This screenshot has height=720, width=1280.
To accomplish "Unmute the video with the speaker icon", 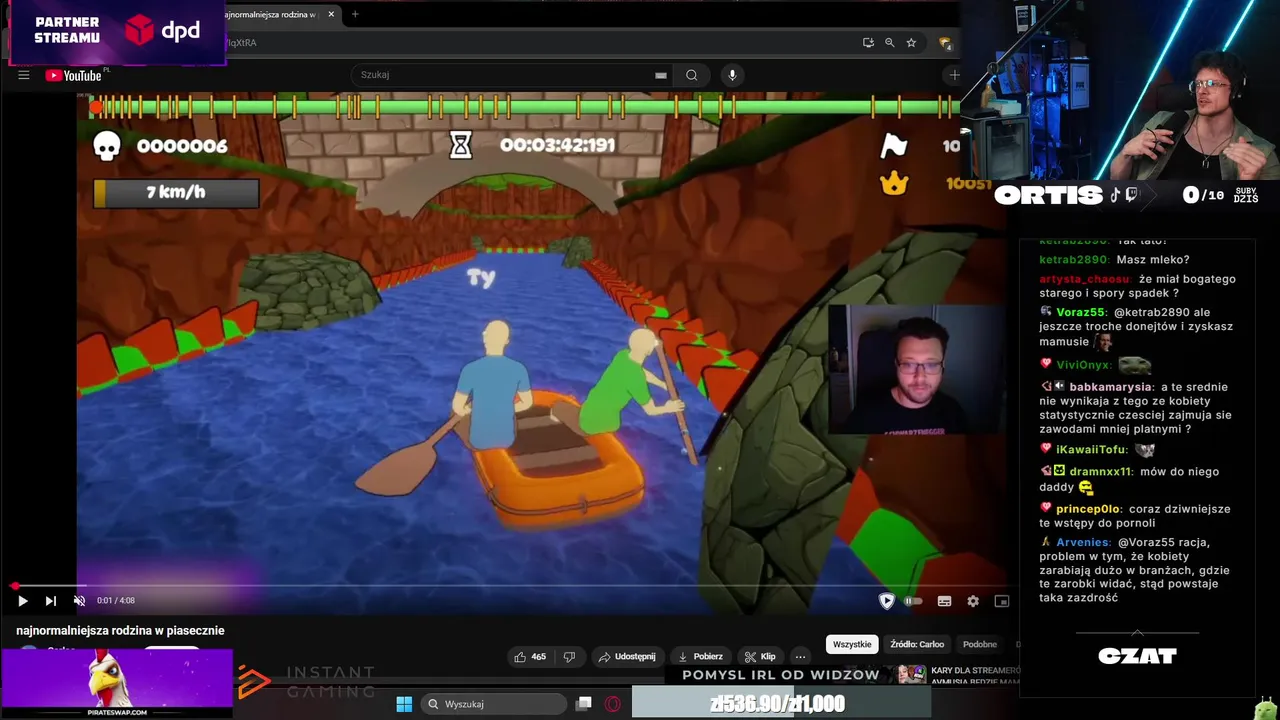I will (x=79, y=601).
